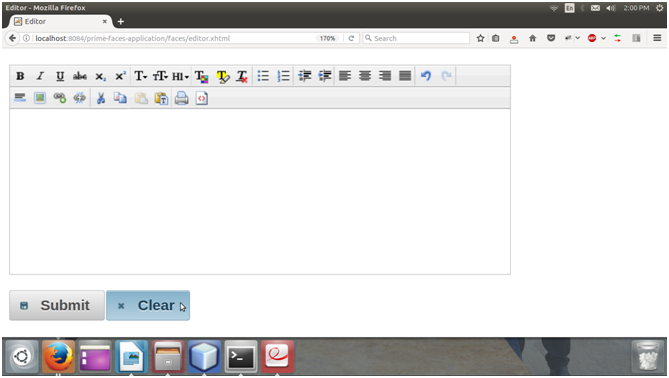669x378 pixels.
Task: Apply strikethrough to text
Action: click(80, 76)
